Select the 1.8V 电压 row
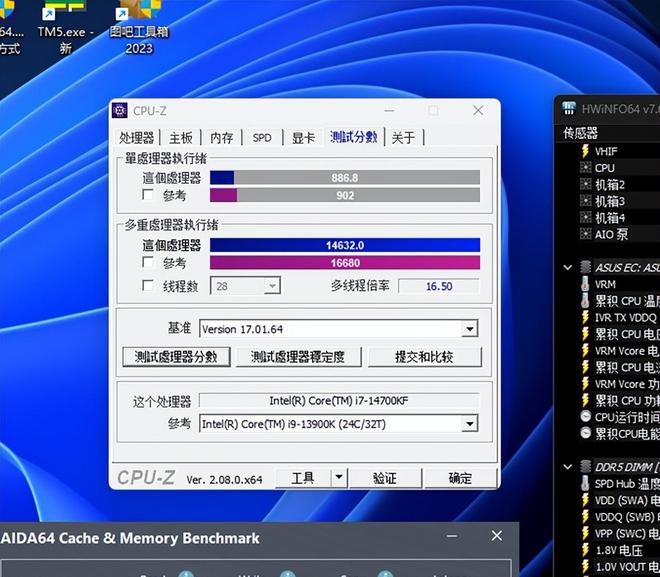 pos(619,550)
